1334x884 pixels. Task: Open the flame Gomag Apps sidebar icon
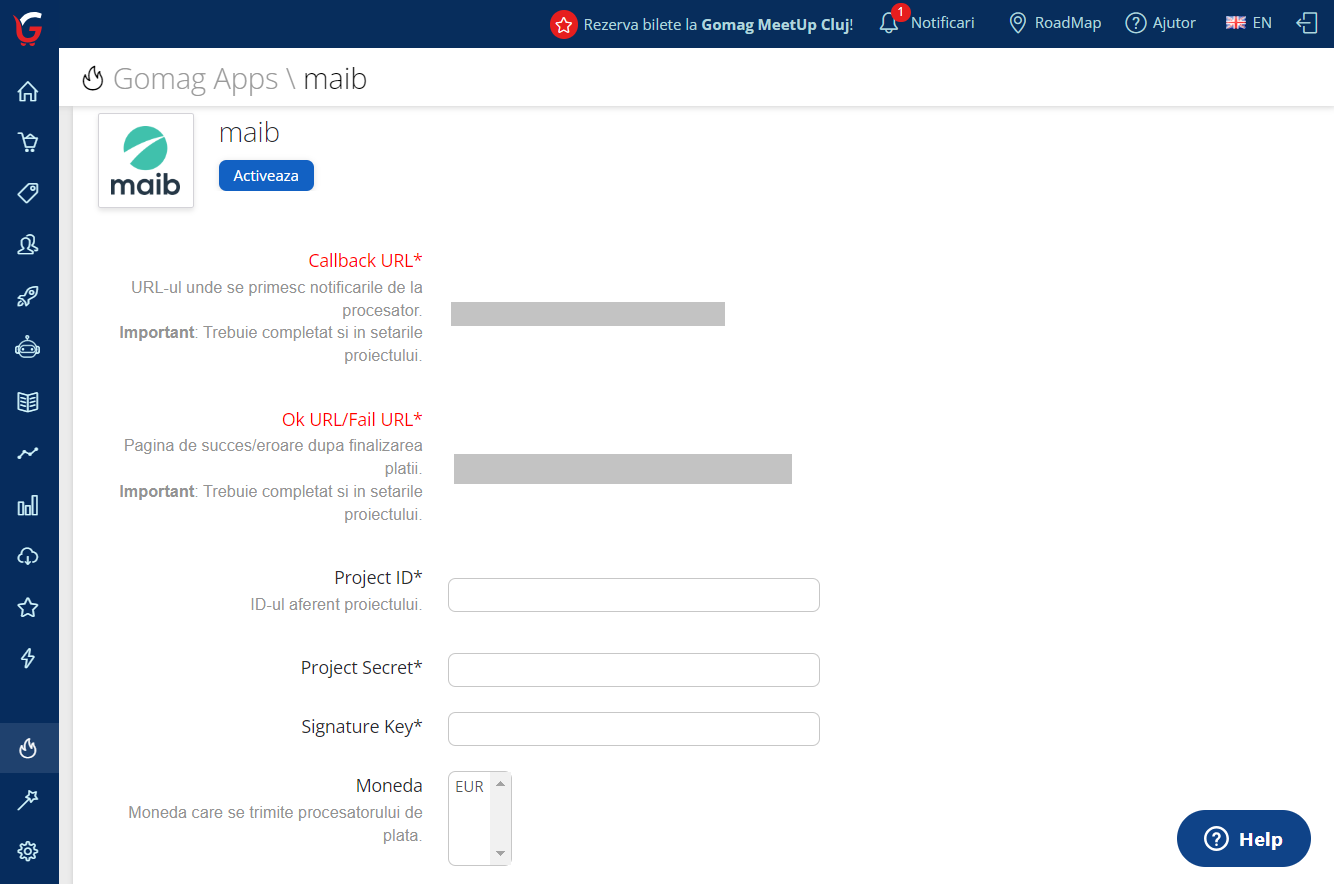click(28, 748)
